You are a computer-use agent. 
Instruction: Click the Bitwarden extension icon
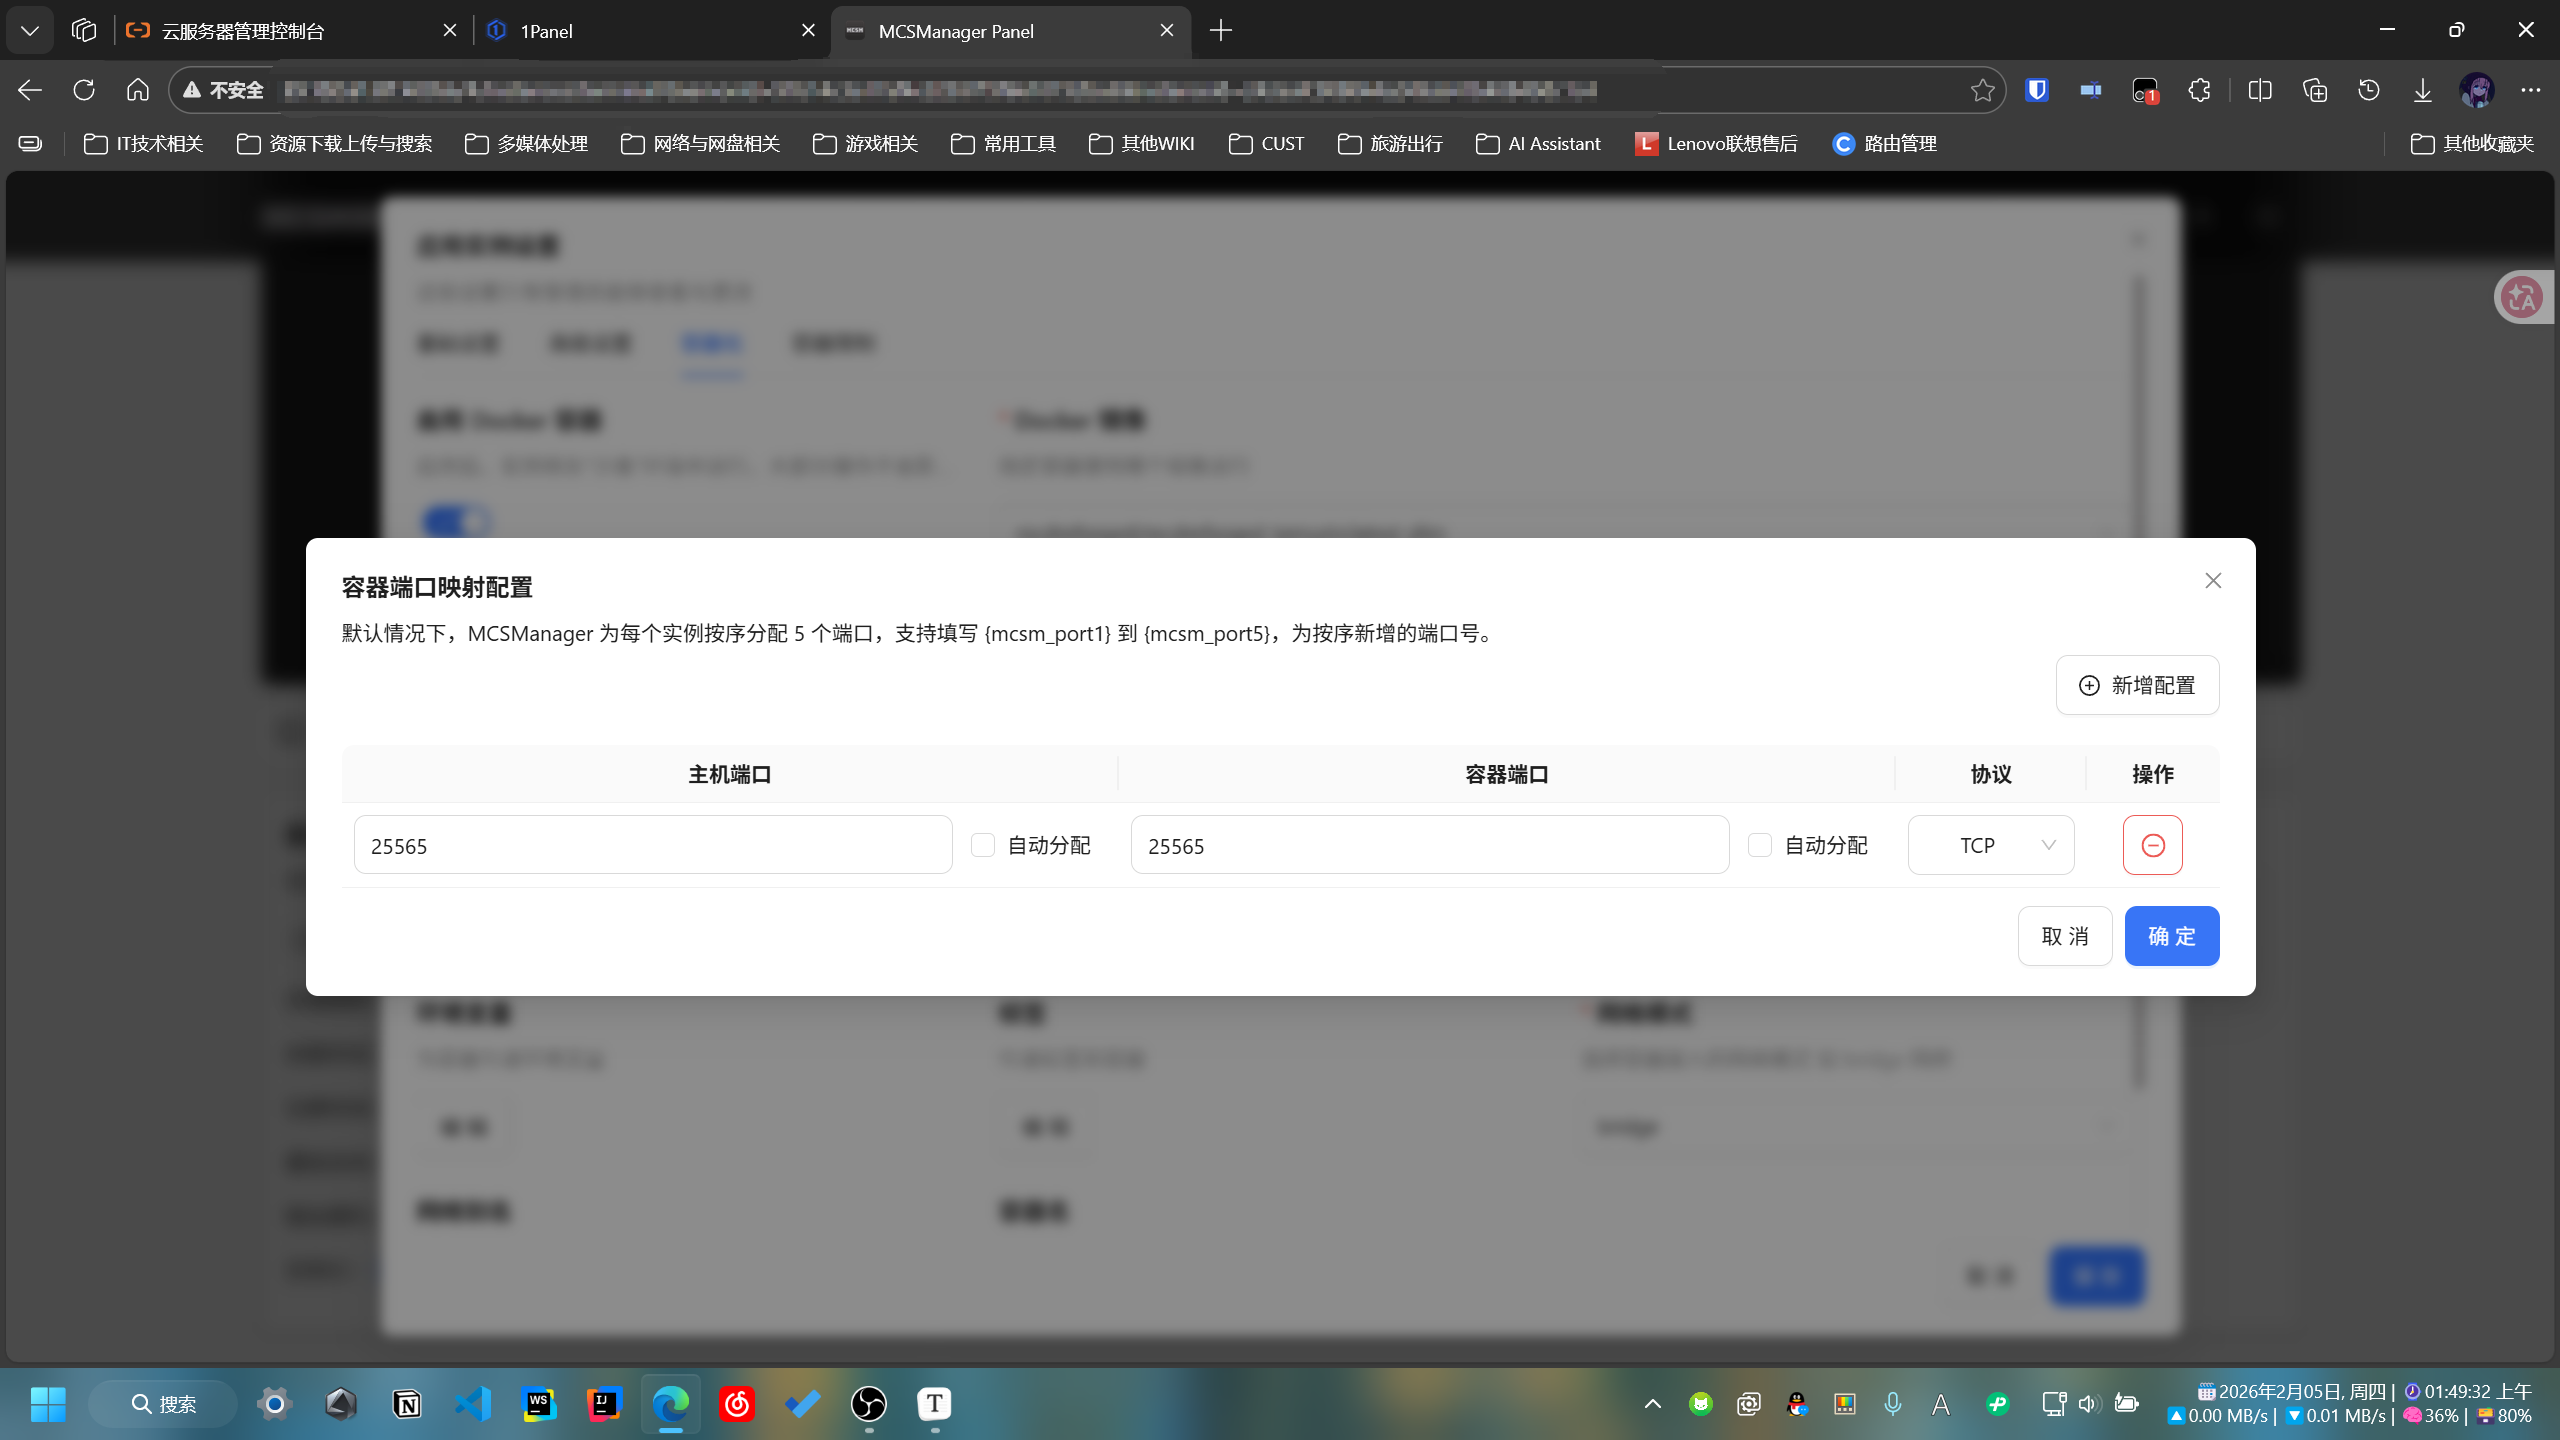coord(2036,90)
